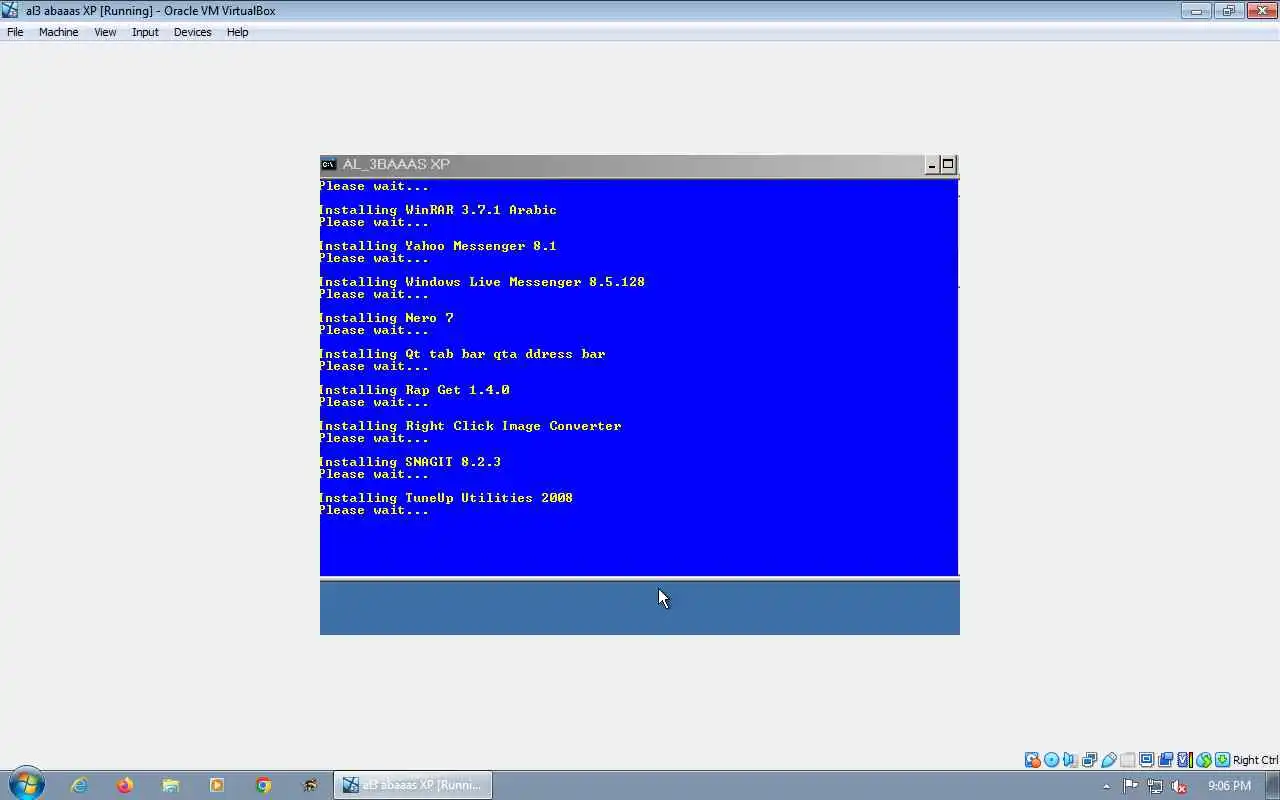Viewport: 1280px width, 800px height.
Task: Click 'Installing TuneUp Utilities 2008' line
Action: point(446,498)
